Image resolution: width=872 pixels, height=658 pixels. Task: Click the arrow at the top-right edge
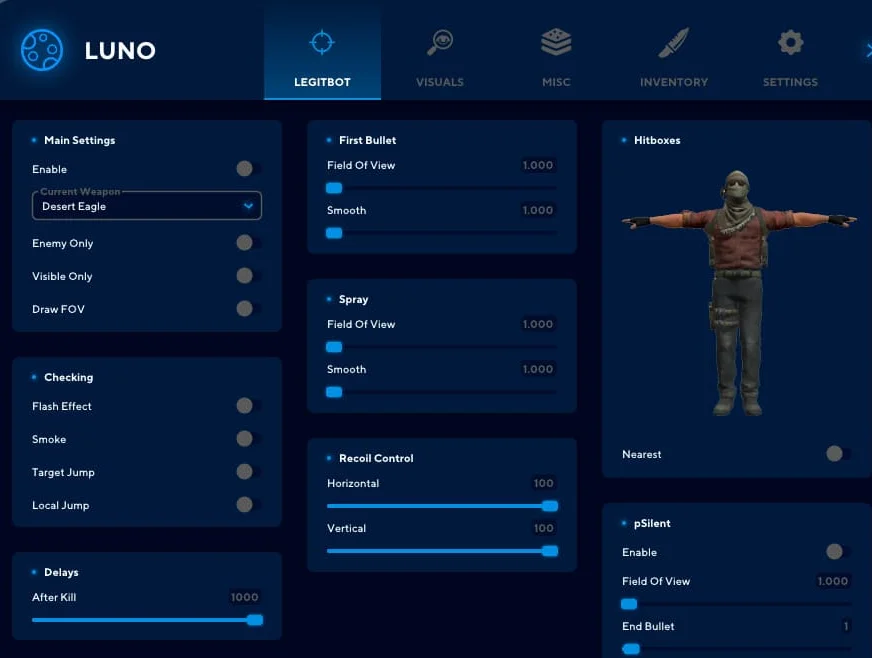866,50
